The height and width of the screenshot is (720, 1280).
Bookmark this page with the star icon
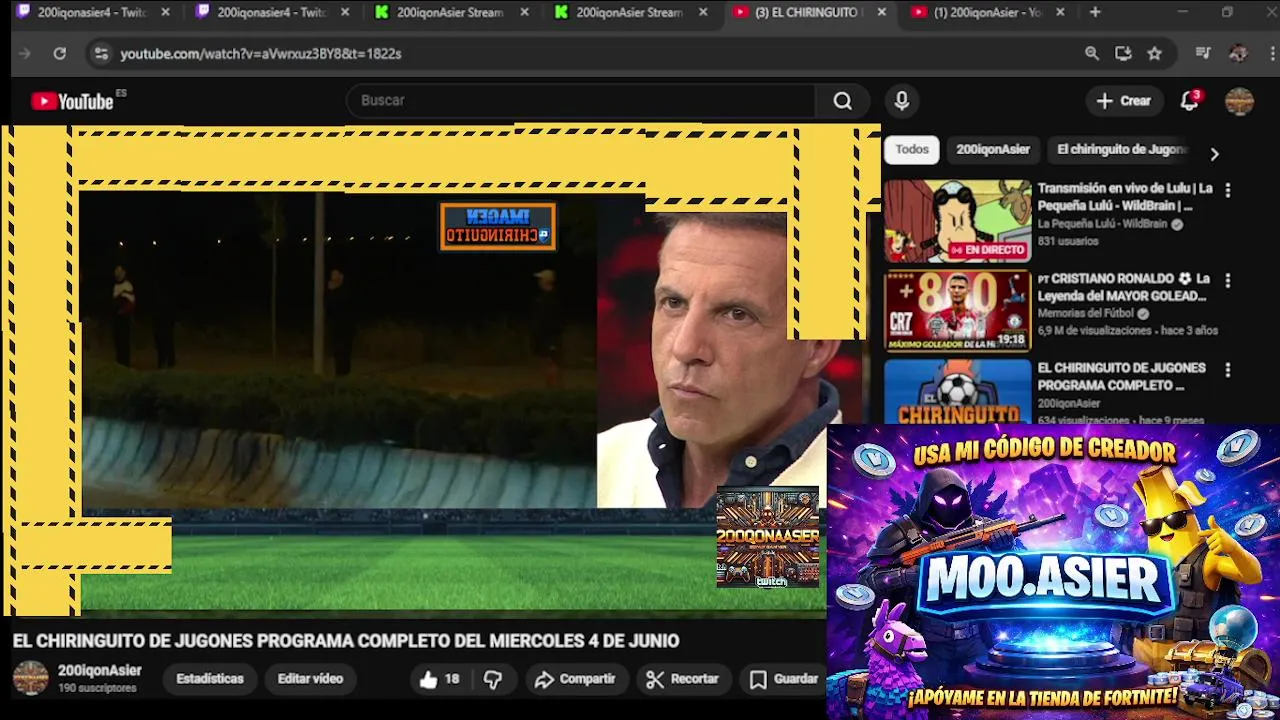click(1155, 54)
